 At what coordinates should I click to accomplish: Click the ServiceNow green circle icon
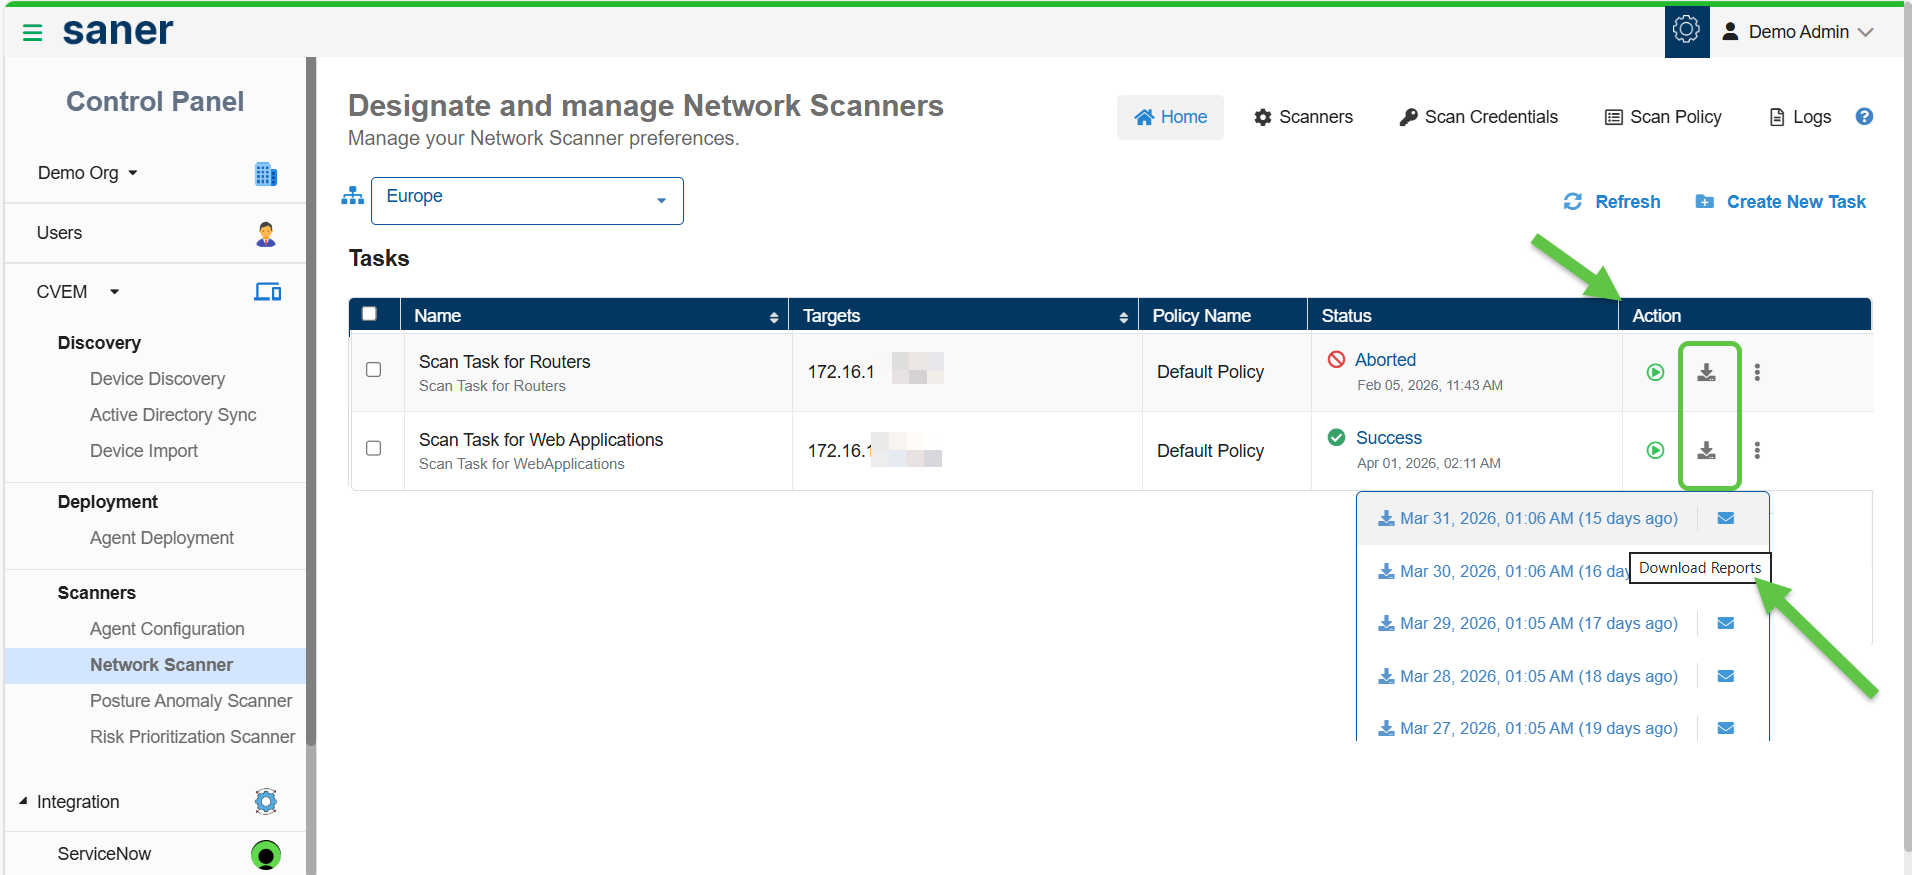click(x=265, y=854)
